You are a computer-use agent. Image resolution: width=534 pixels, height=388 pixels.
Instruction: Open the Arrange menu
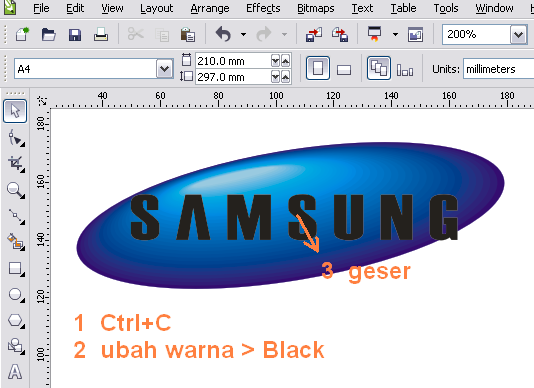pos(210,8)
